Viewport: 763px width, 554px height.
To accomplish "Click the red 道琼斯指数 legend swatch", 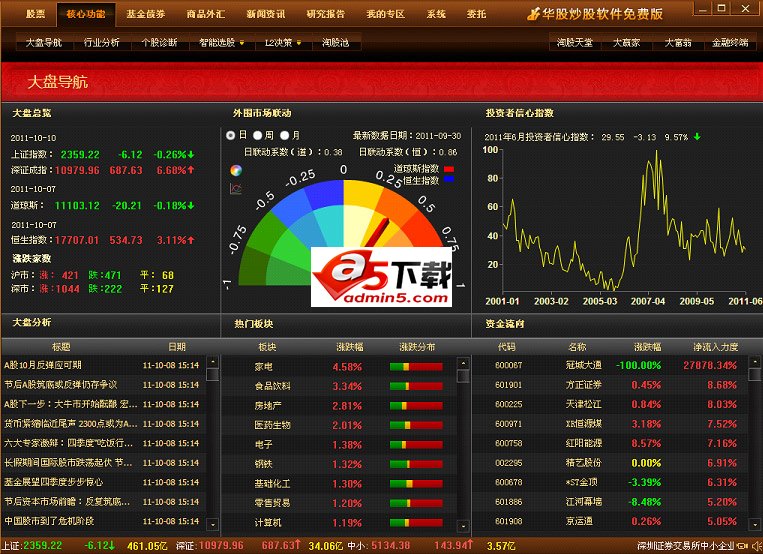I will (449, 169).
